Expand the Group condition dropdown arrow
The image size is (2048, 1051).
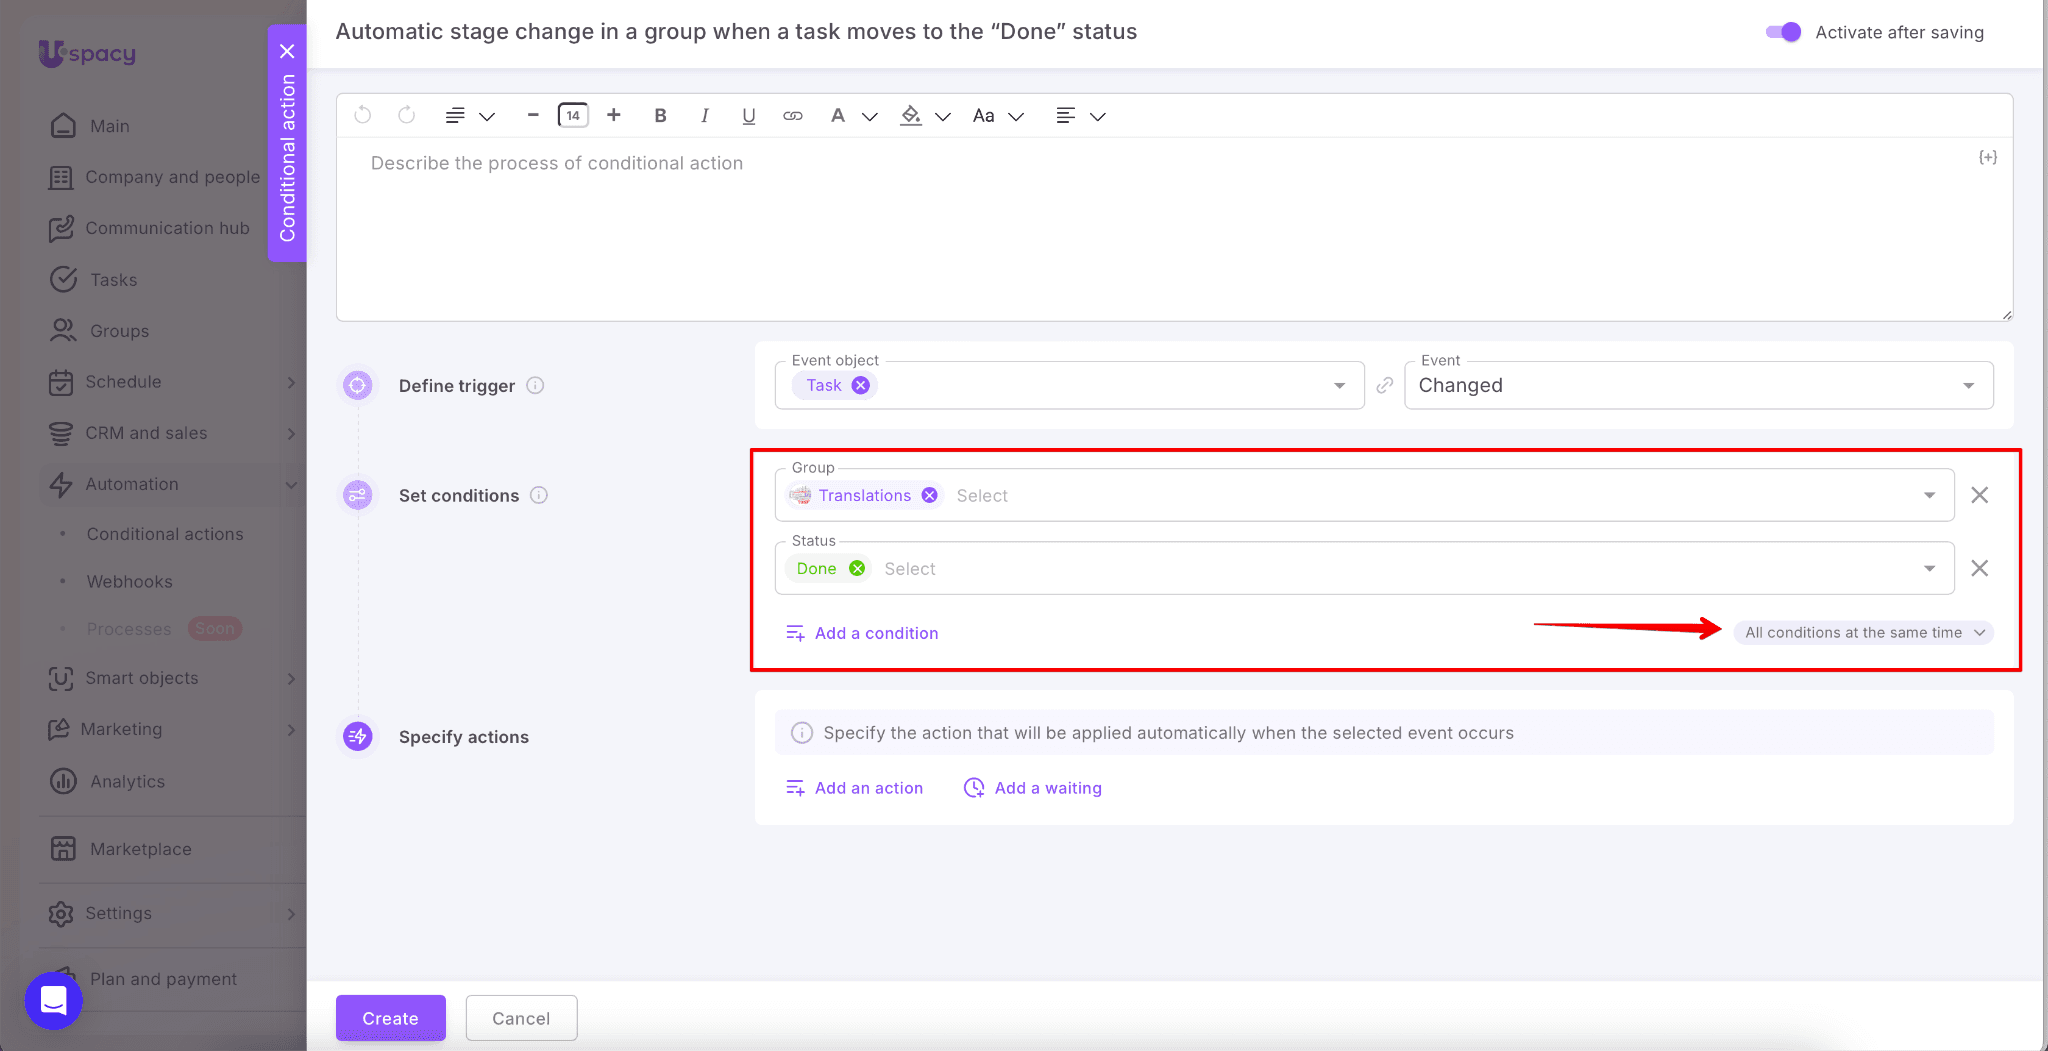tap(1929, 496)
